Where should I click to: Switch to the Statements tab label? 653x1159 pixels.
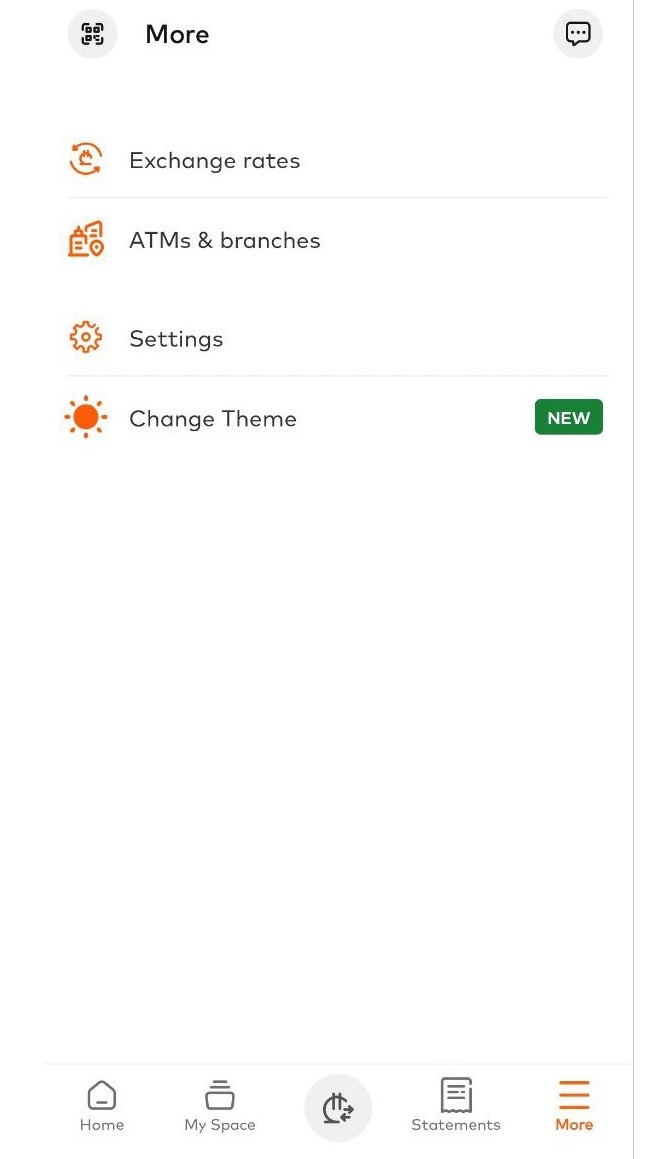tap(456, 1125)
